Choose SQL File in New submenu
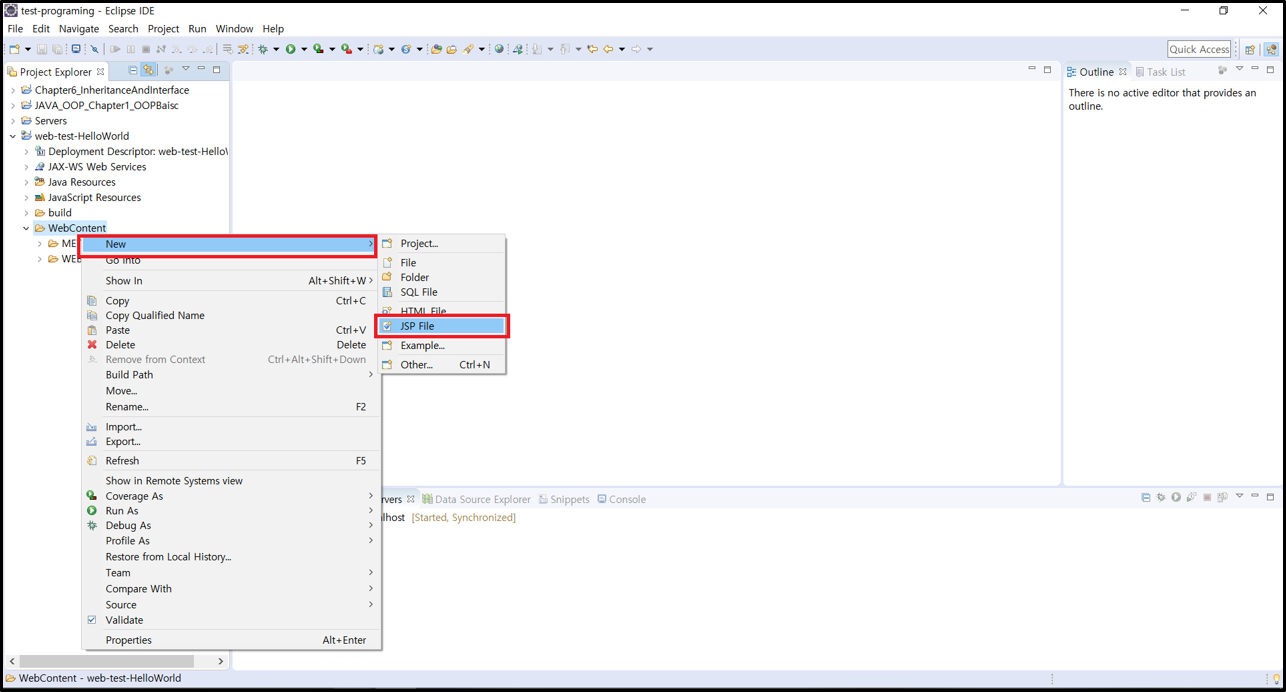The width and height of the screenshot is (1286, 692). point(441,292)
